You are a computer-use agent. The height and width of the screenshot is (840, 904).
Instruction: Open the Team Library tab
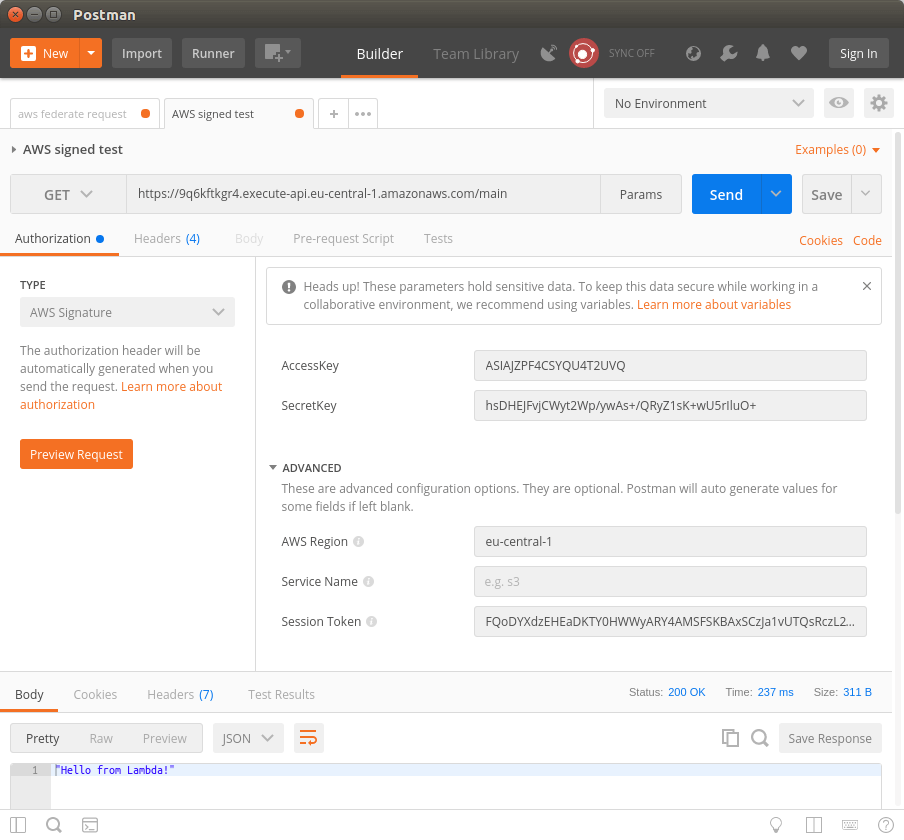(475, 54)
